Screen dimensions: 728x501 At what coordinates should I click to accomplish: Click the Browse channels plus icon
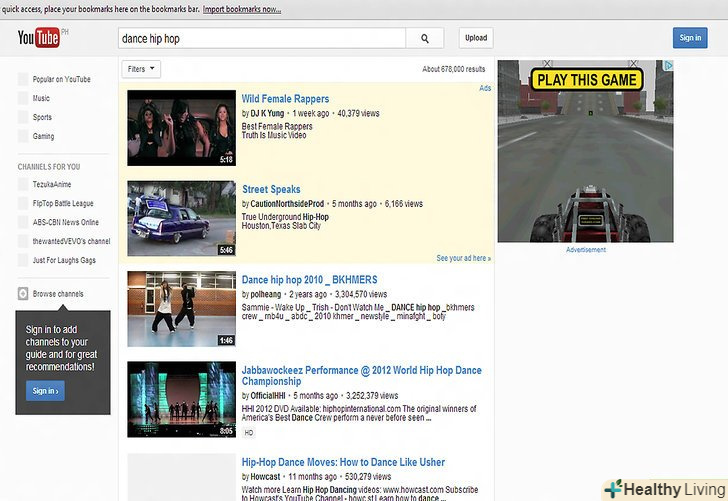coord(23,294)
